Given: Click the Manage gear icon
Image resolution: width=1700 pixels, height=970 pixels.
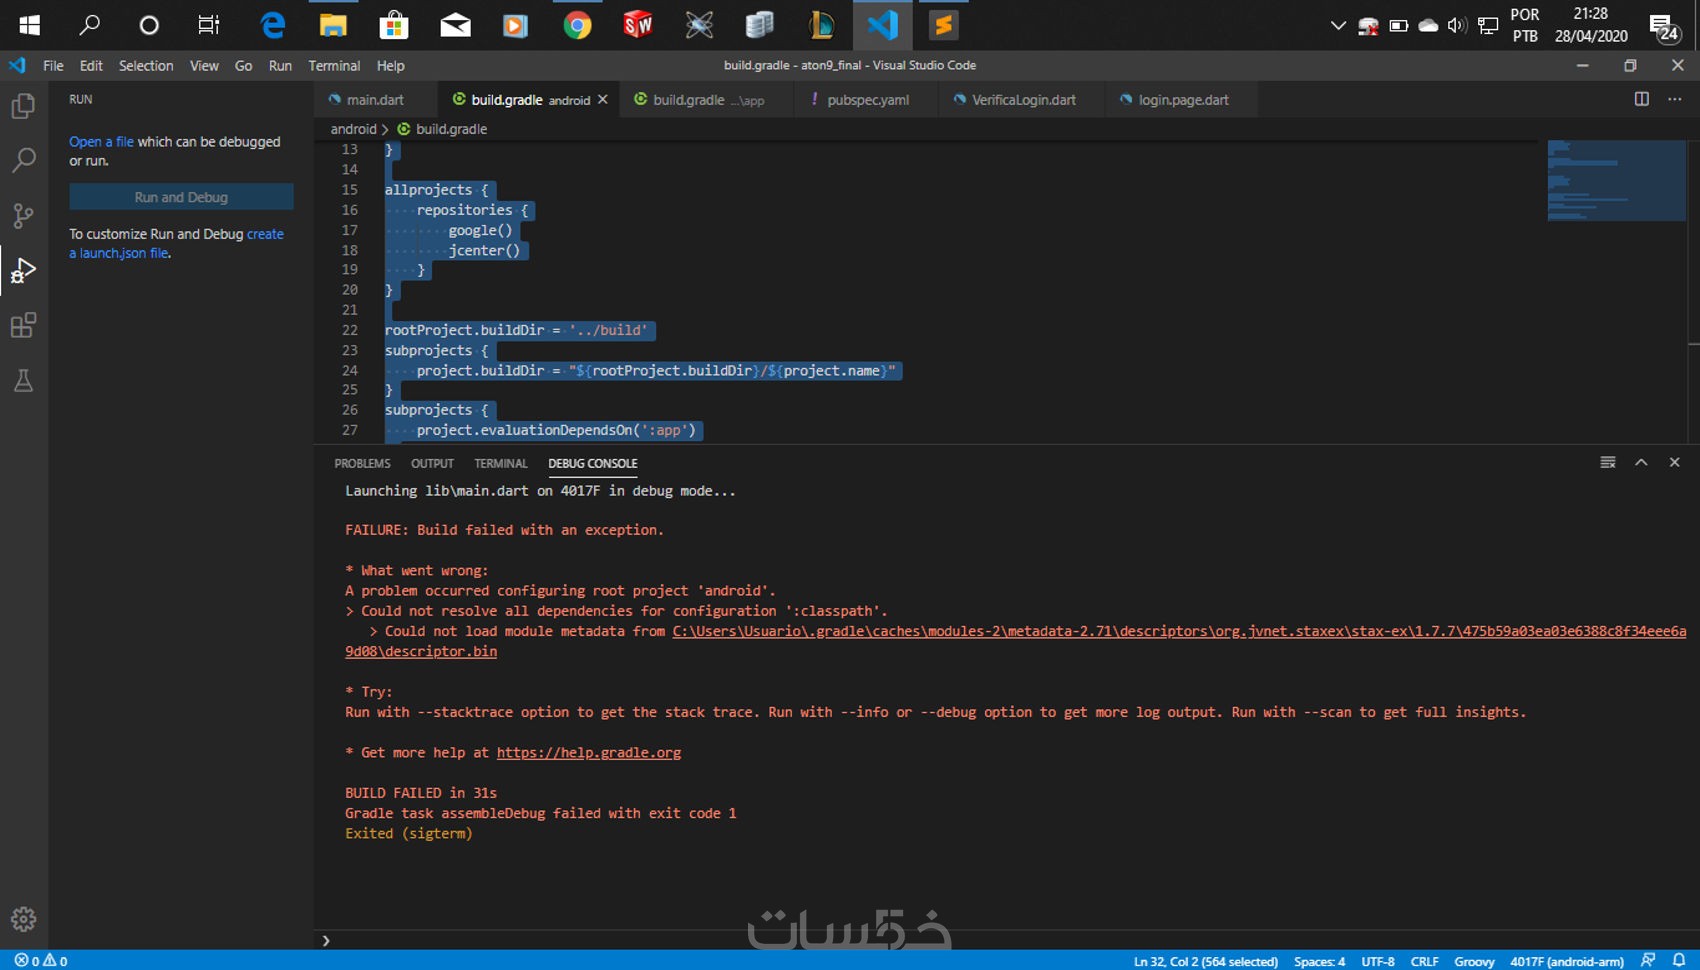Looking at the screenshot, I should (x=23, y=919).
